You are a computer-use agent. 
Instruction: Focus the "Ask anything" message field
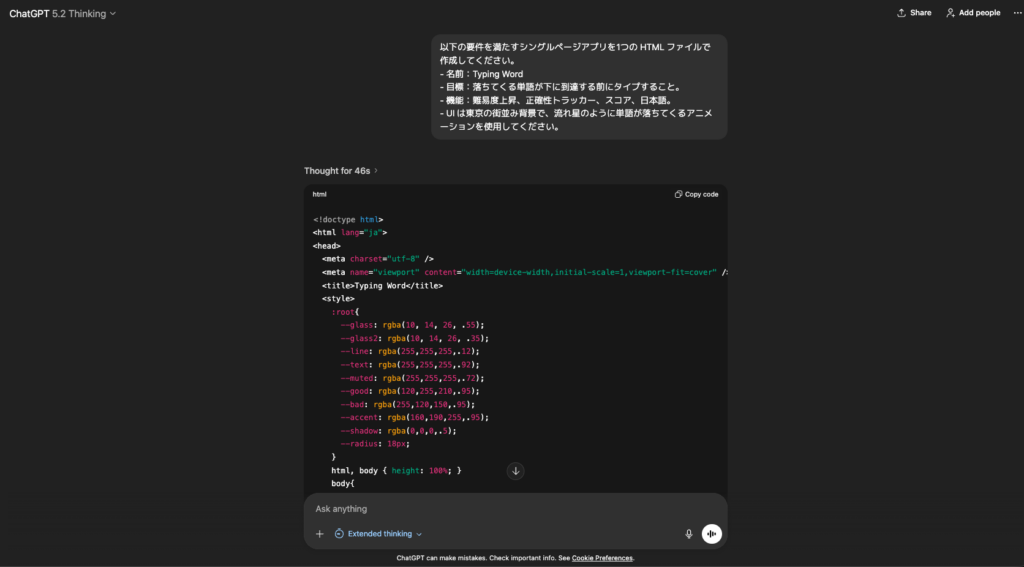(x=500, y=509)
